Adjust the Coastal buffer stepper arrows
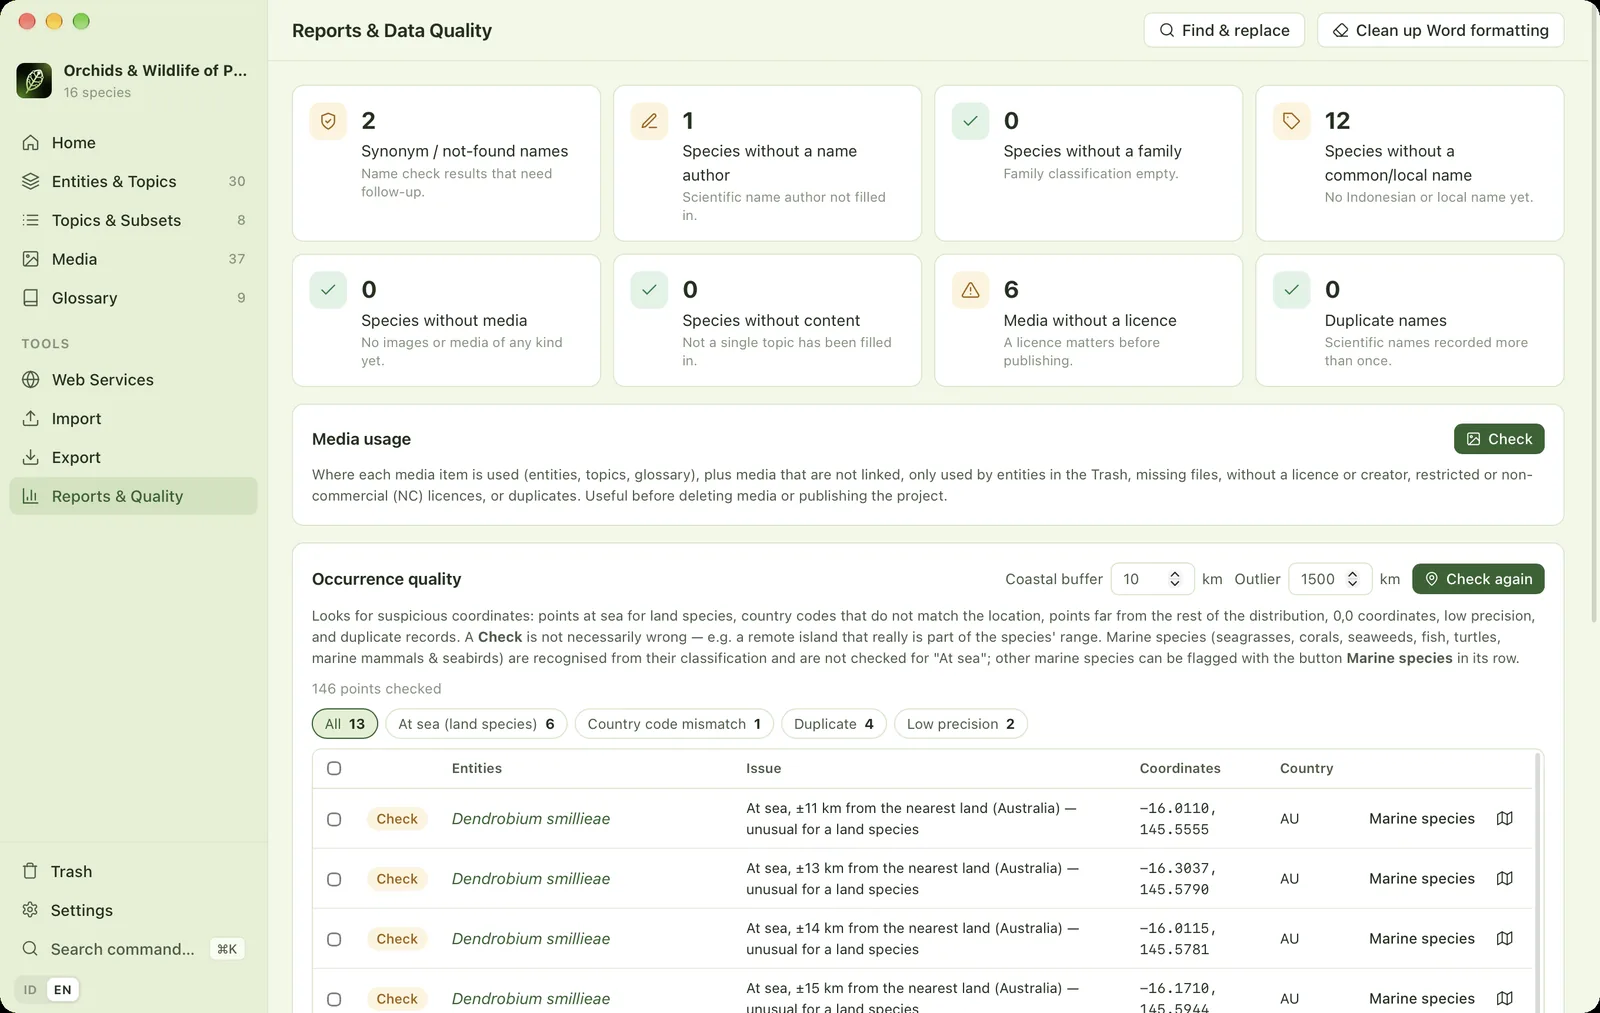1600x1013 pixels. click(x=1175, y=579)
